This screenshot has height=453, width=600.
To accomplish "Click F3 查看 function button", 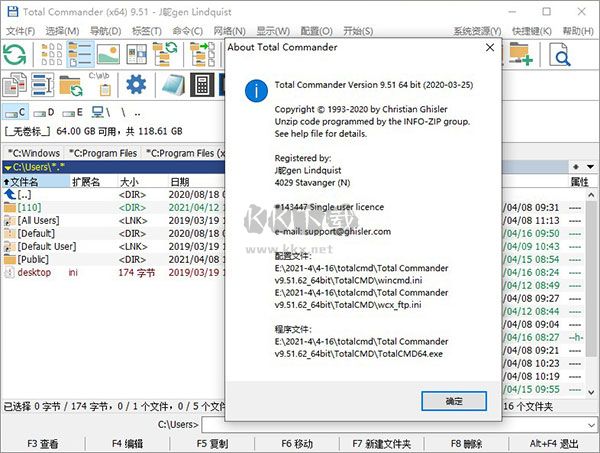I will (42, 444).
